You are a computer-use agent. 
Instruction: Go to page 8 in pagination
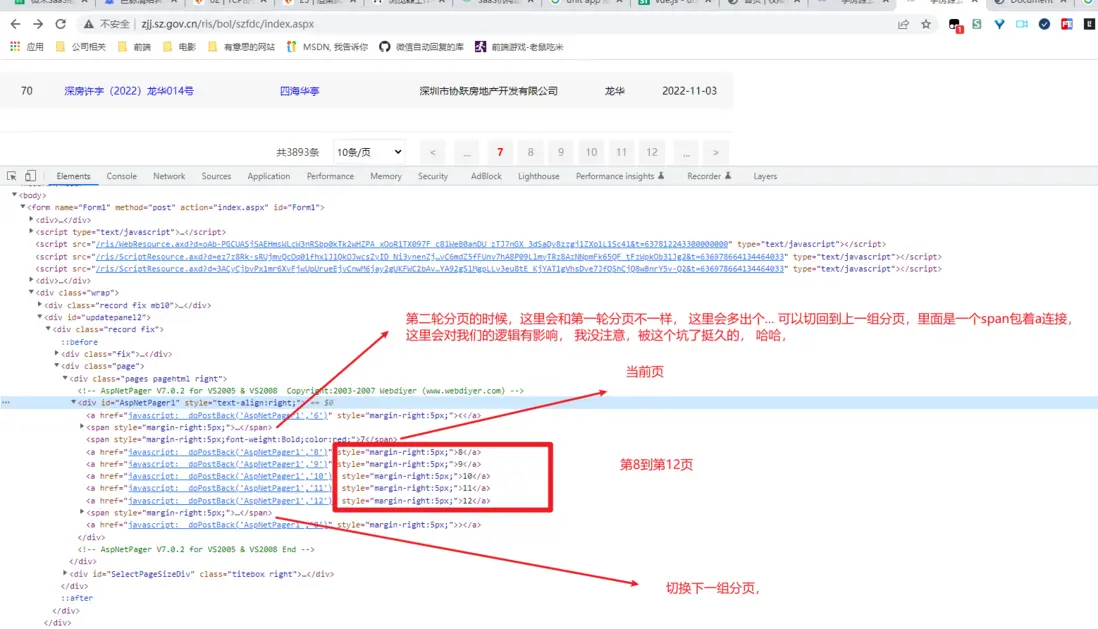(x=531, y=152)
